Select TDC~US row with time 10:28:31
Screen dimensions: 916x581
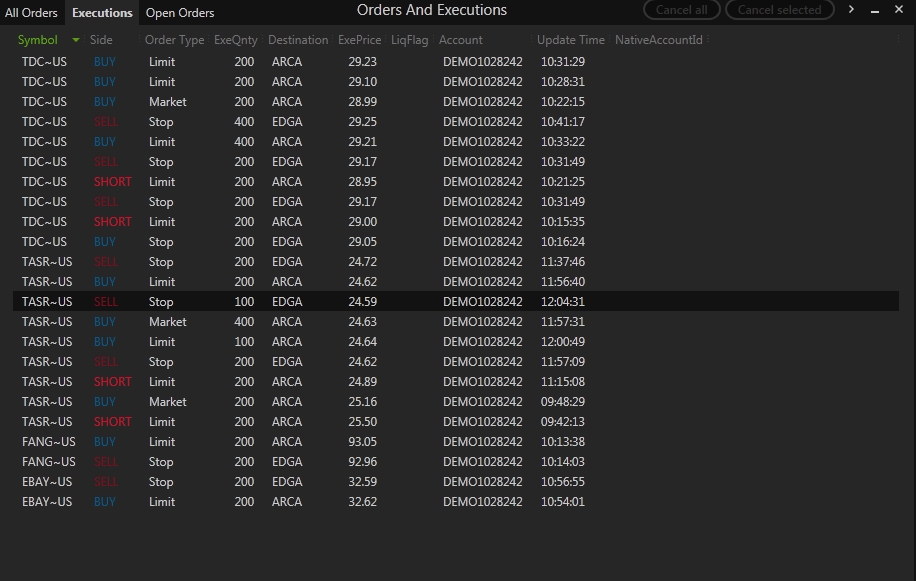(x=456, y=82)
